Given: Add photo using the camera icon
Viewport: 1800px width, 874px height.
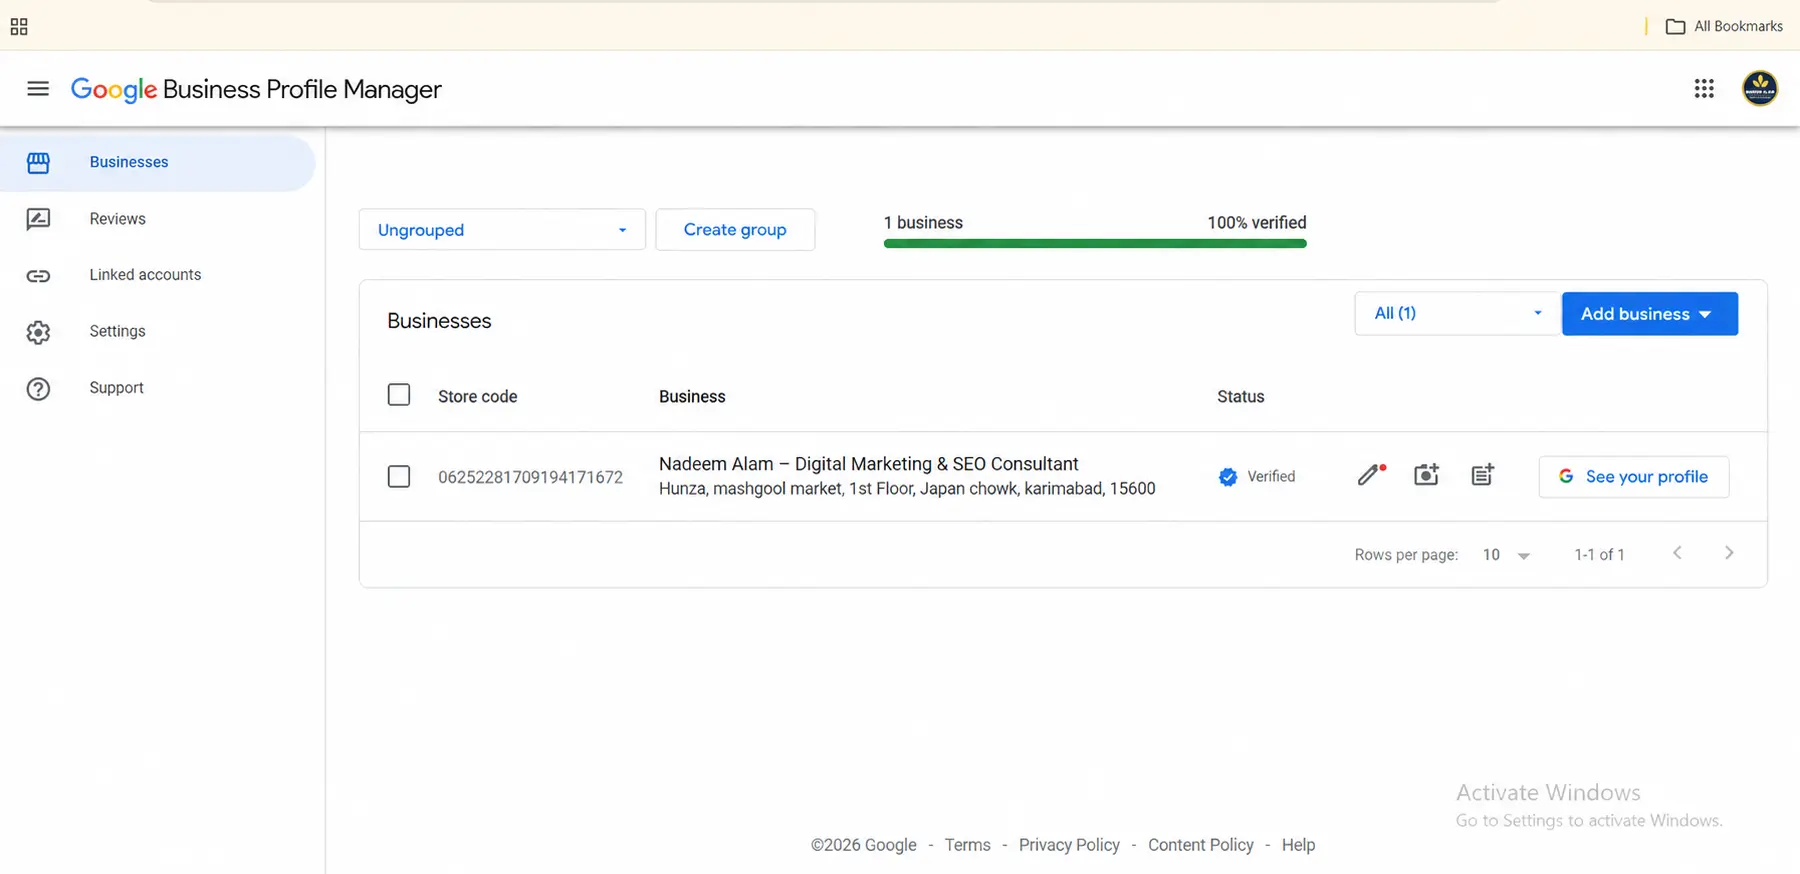Looking at the screenshot, I should (x=1427, y=474).
